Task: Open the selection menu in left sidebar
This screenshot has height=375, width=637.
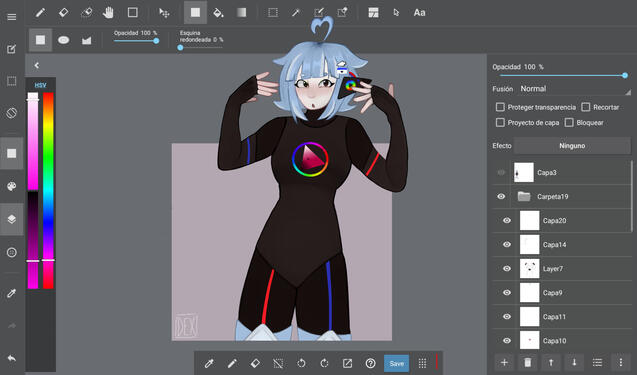Action: click(x=12, y=81)
